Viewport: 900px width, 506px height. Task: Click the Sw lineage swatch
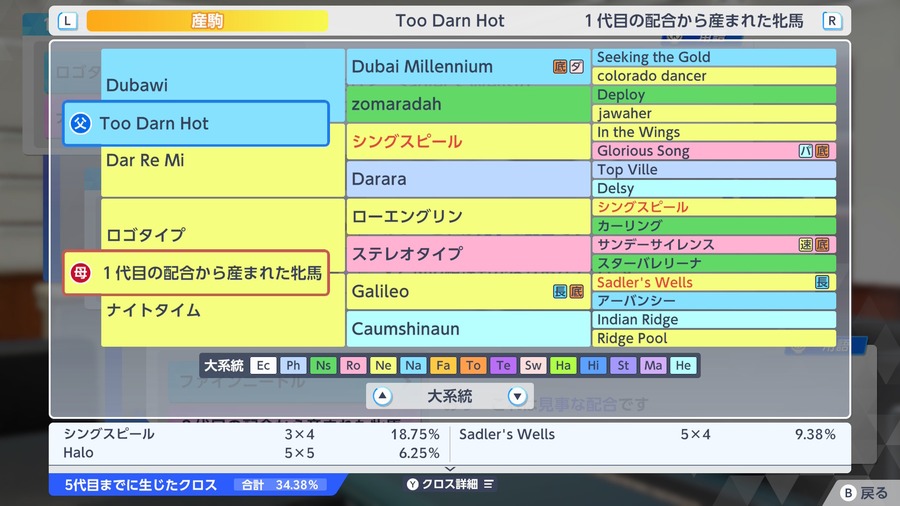point(533,365)
